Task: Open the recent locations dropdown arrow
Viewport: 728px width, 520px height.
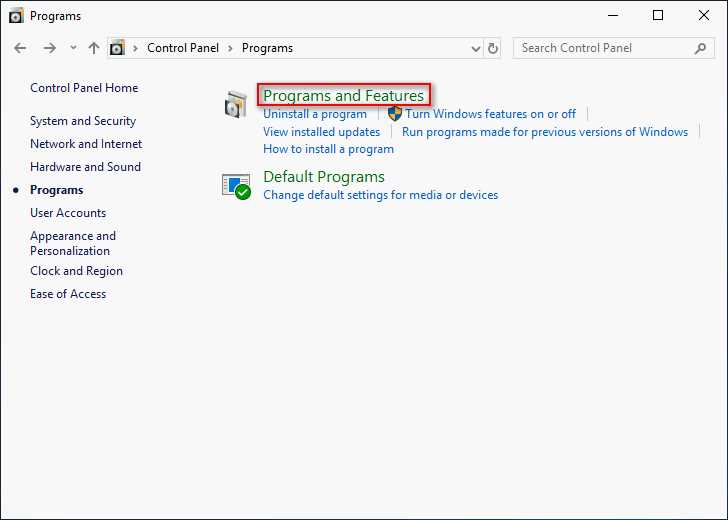Action: point(73,48)
